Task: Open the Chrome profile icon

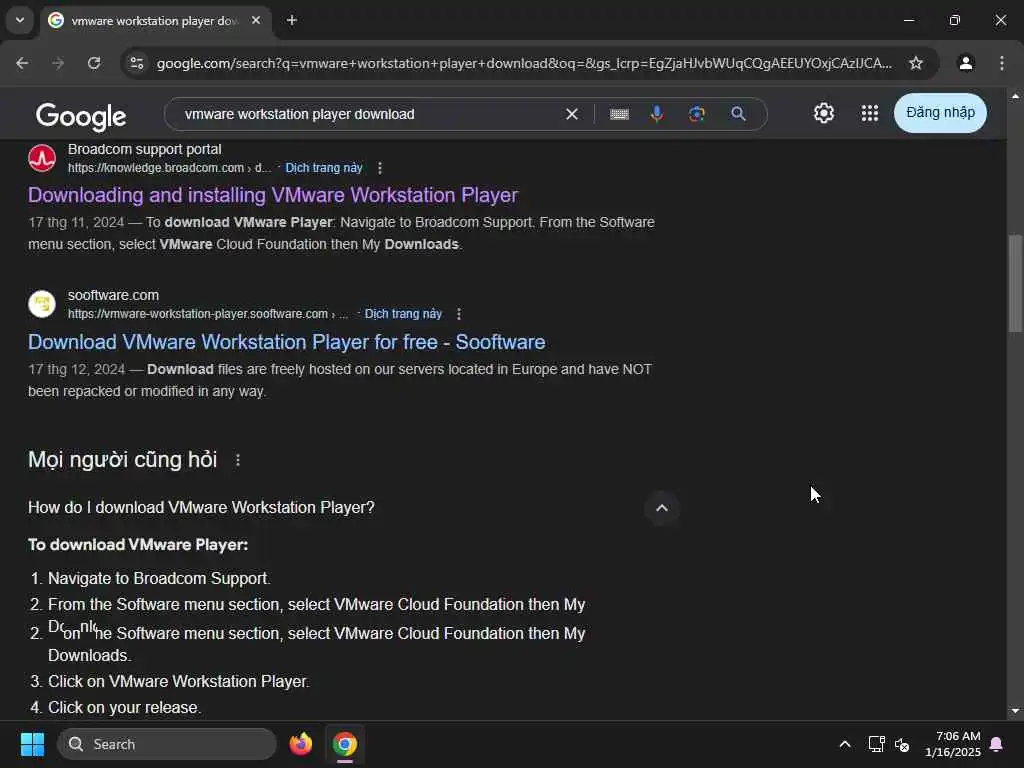Action: coord(965,63)
